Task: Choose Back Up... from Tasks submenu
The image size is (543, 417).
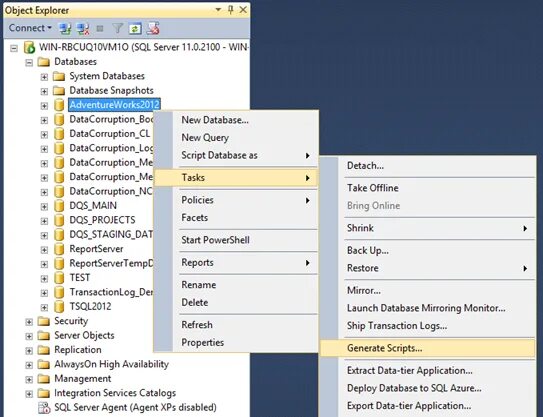Action: pos(427,250)
